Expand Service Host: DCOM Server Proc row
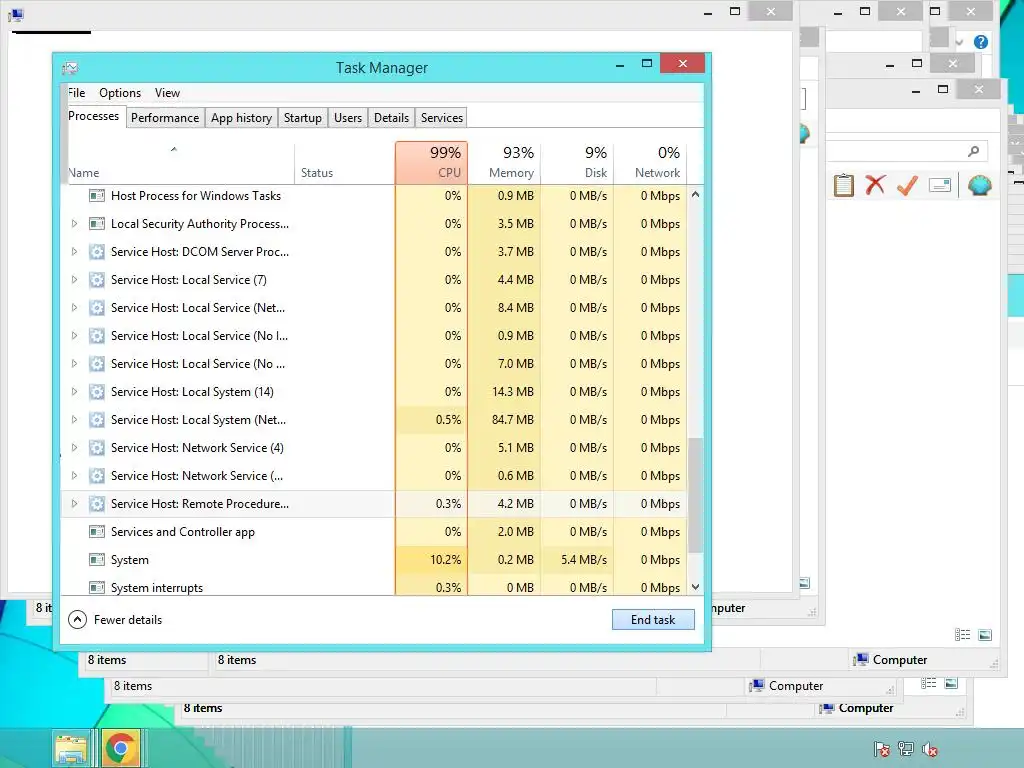This screenshot has width=1024, height=768. pyautogui.click(x=74, y=251)
